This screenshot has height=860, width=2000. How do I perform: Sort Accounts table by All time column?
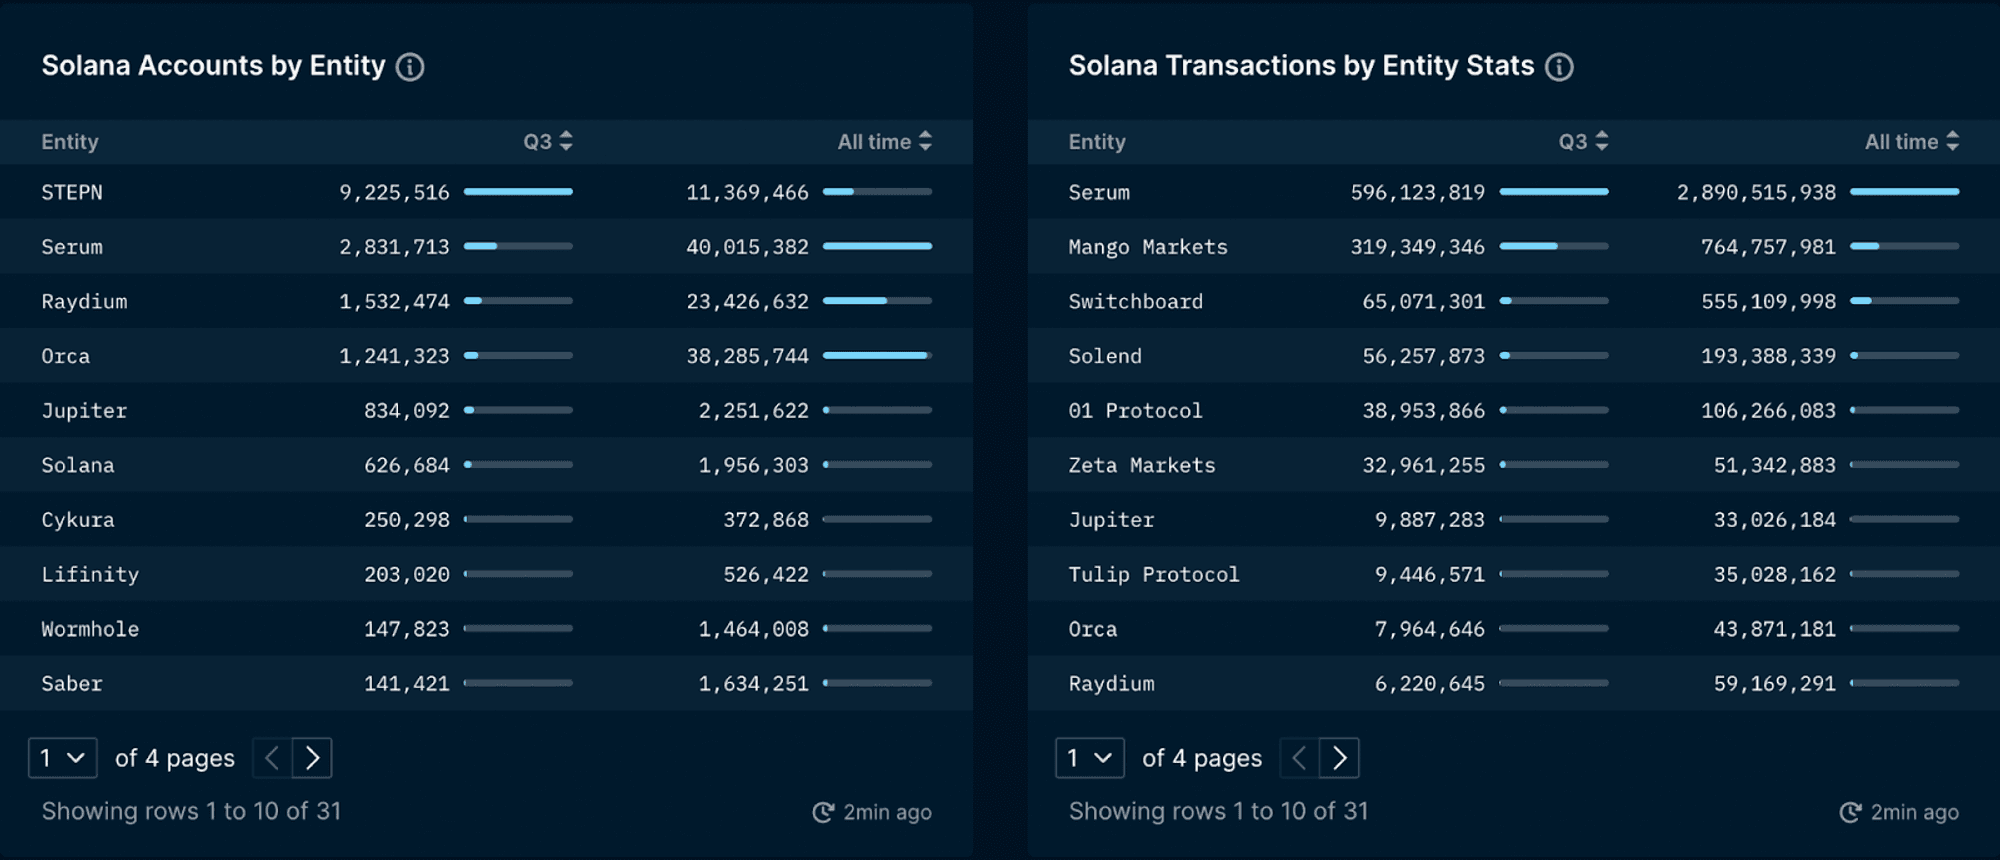pyautogui.click(x=885, y=141)
